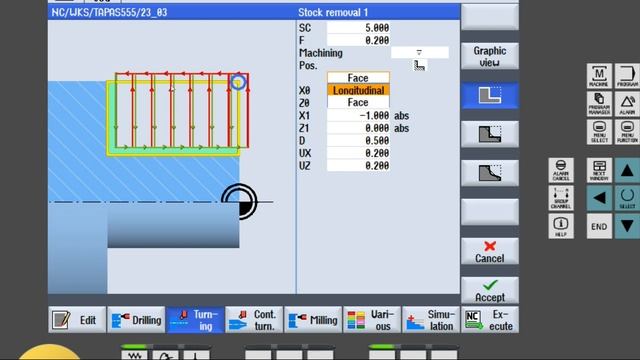The image size is (640, 360).
Task: Open Contour turning softkey
Action: click(254, 320)
